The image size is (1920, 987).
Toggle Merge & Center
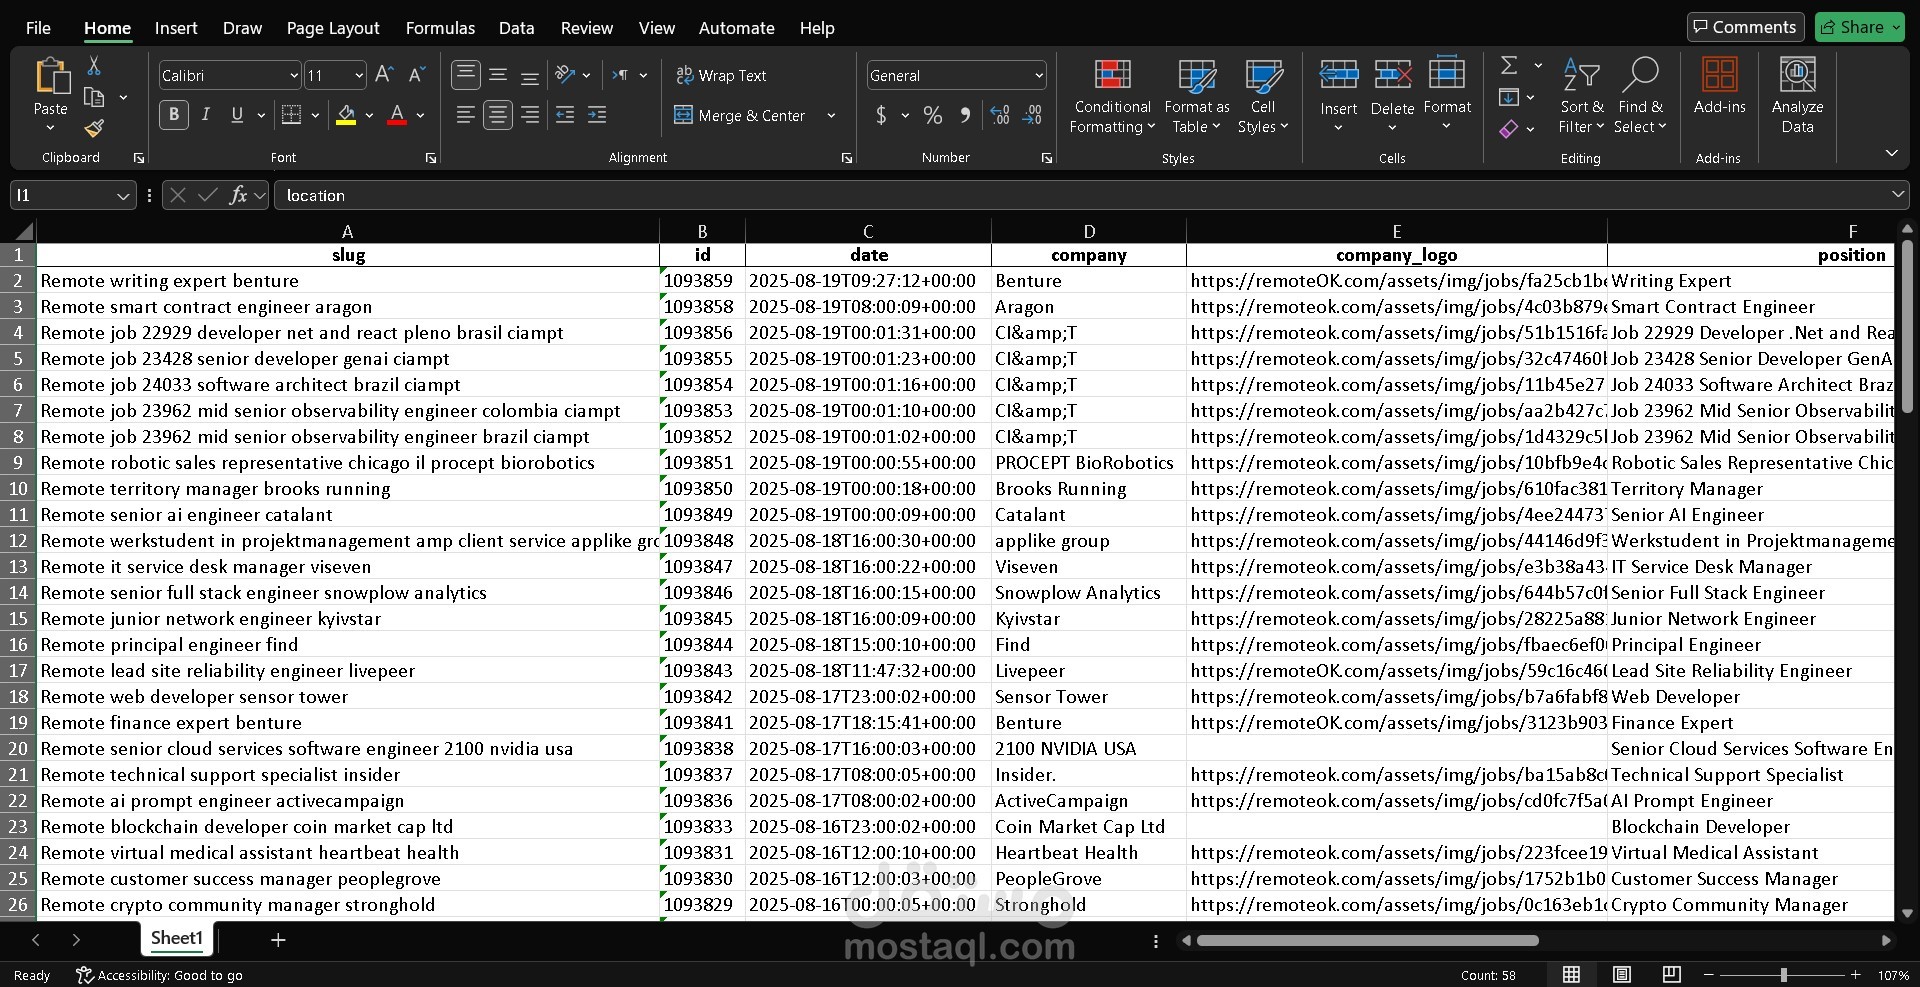[x=740, y=115]
